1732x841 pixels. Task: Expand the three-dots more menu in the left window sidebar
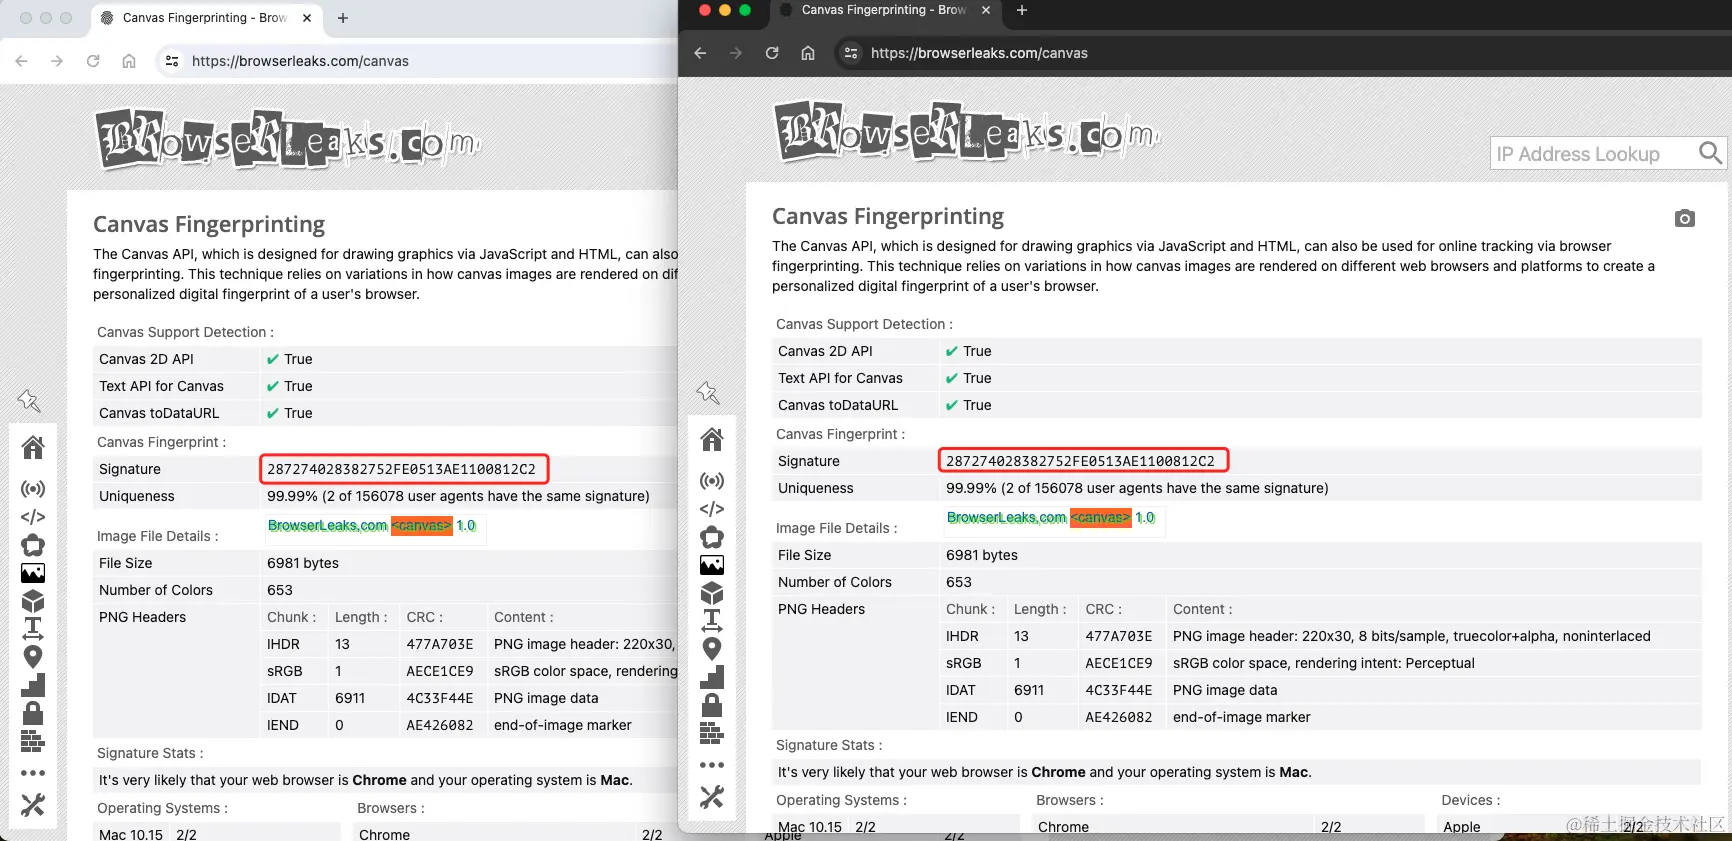pyautogui.click(x=33, y=773)
